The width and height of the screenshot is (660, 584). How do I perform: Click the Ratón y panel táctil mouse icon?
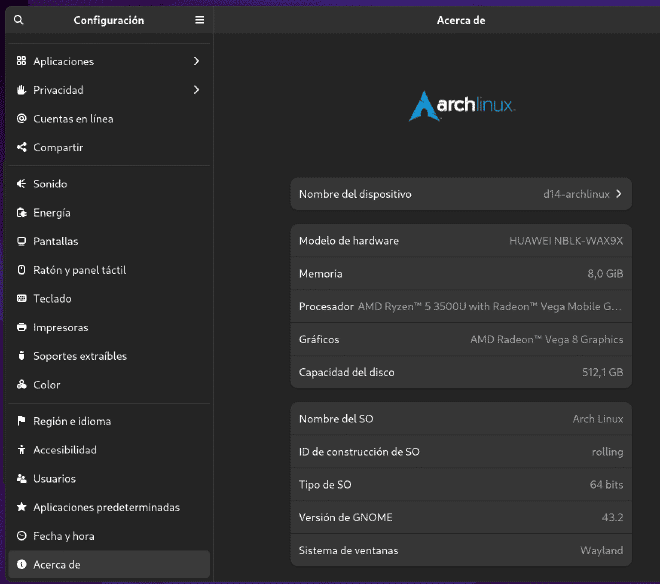coord(21,269)
